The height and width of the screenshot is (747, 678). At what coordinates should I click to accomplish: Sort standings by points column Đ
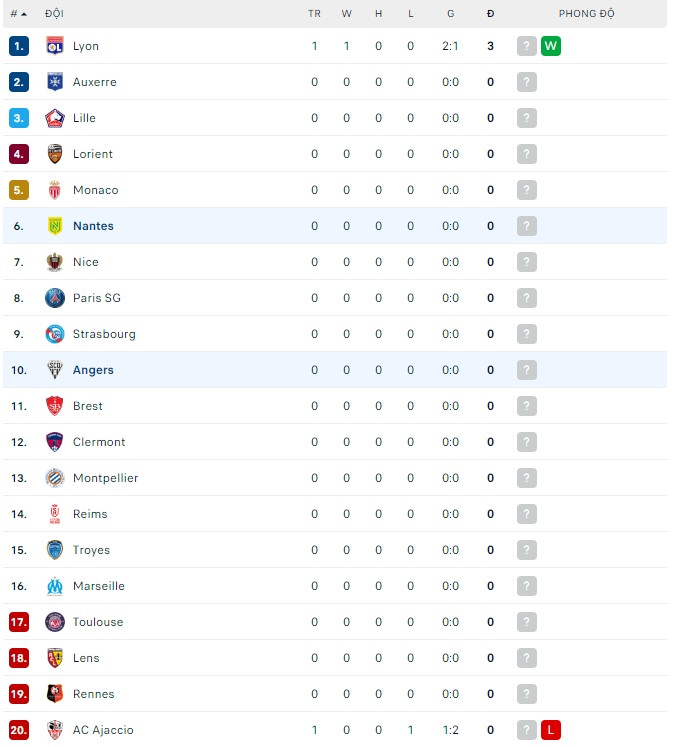coord(490,14)
